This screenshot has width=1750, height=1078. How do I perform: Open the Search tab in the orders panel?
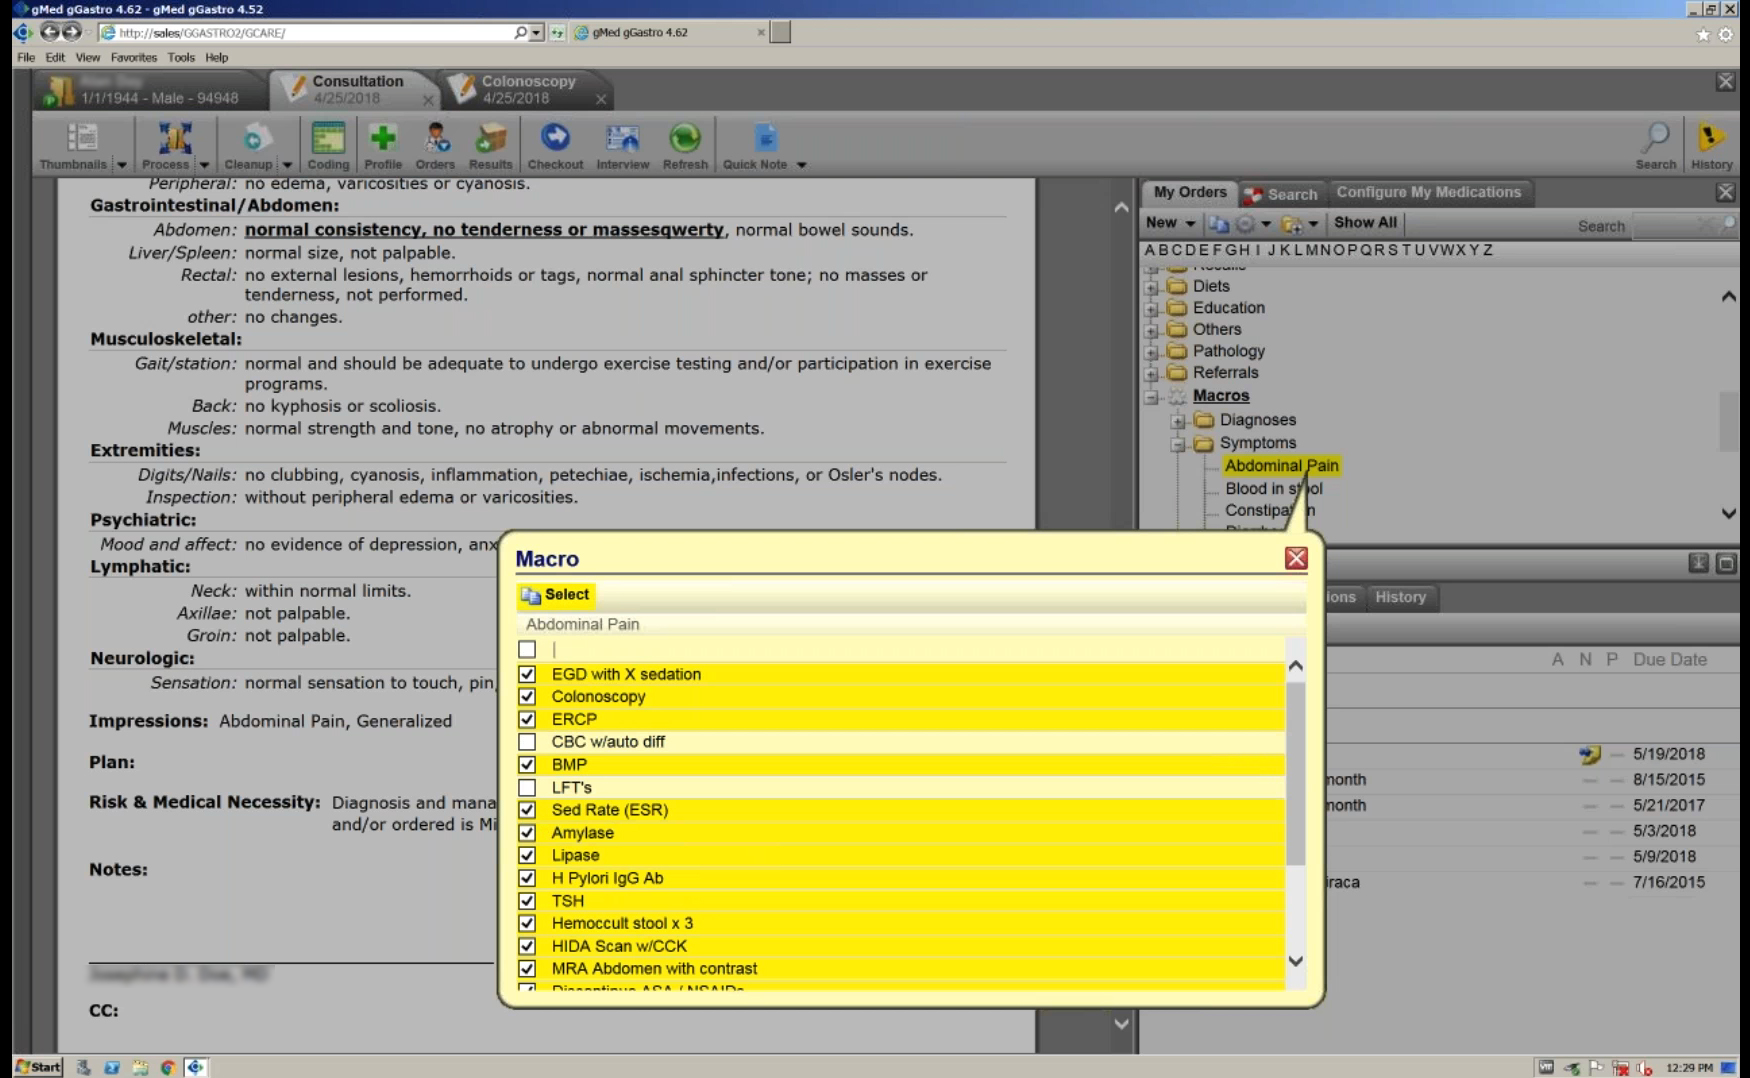pos(1282,194)
